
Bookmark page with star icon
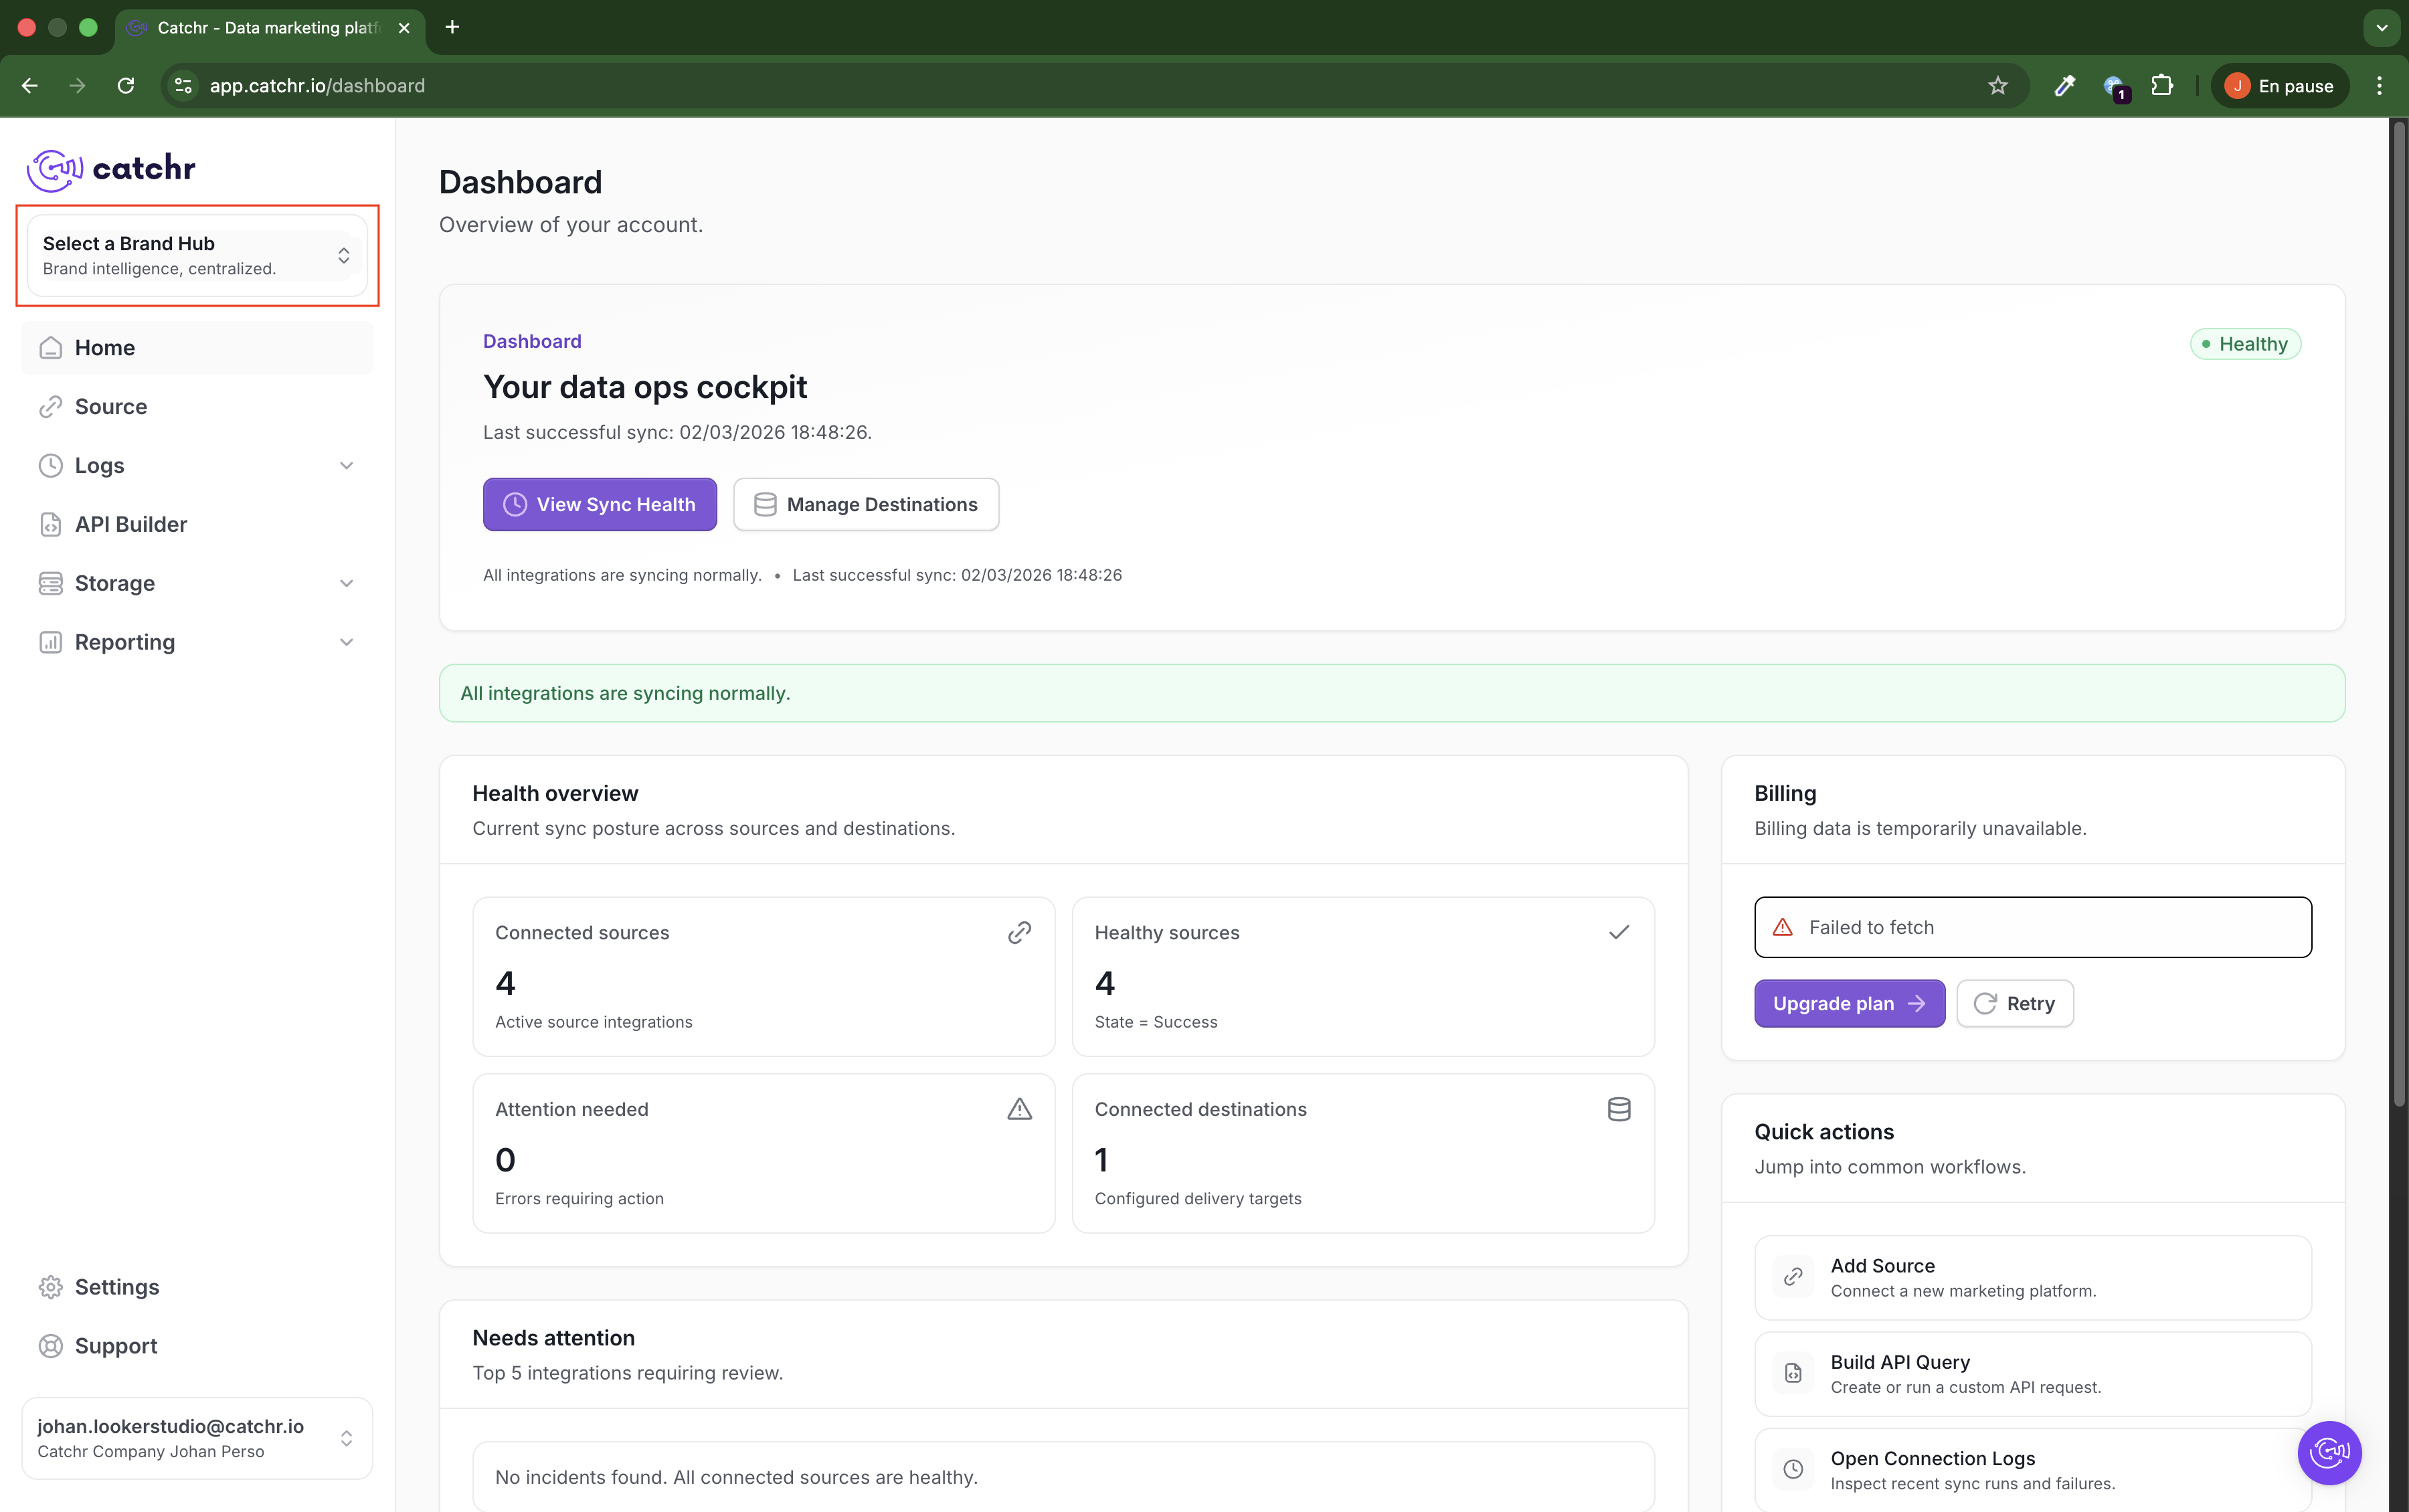[1997, 86]
